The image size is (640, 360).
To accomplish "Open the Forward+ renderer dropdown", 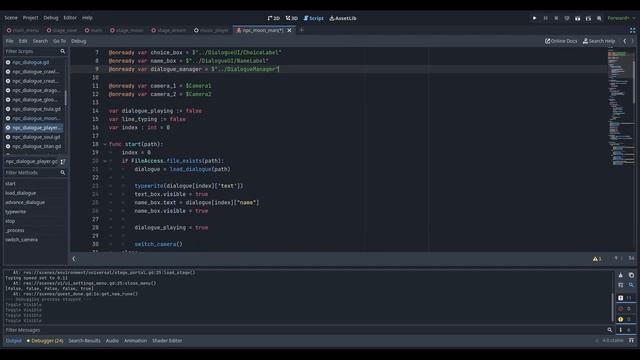I will [621, 18].
